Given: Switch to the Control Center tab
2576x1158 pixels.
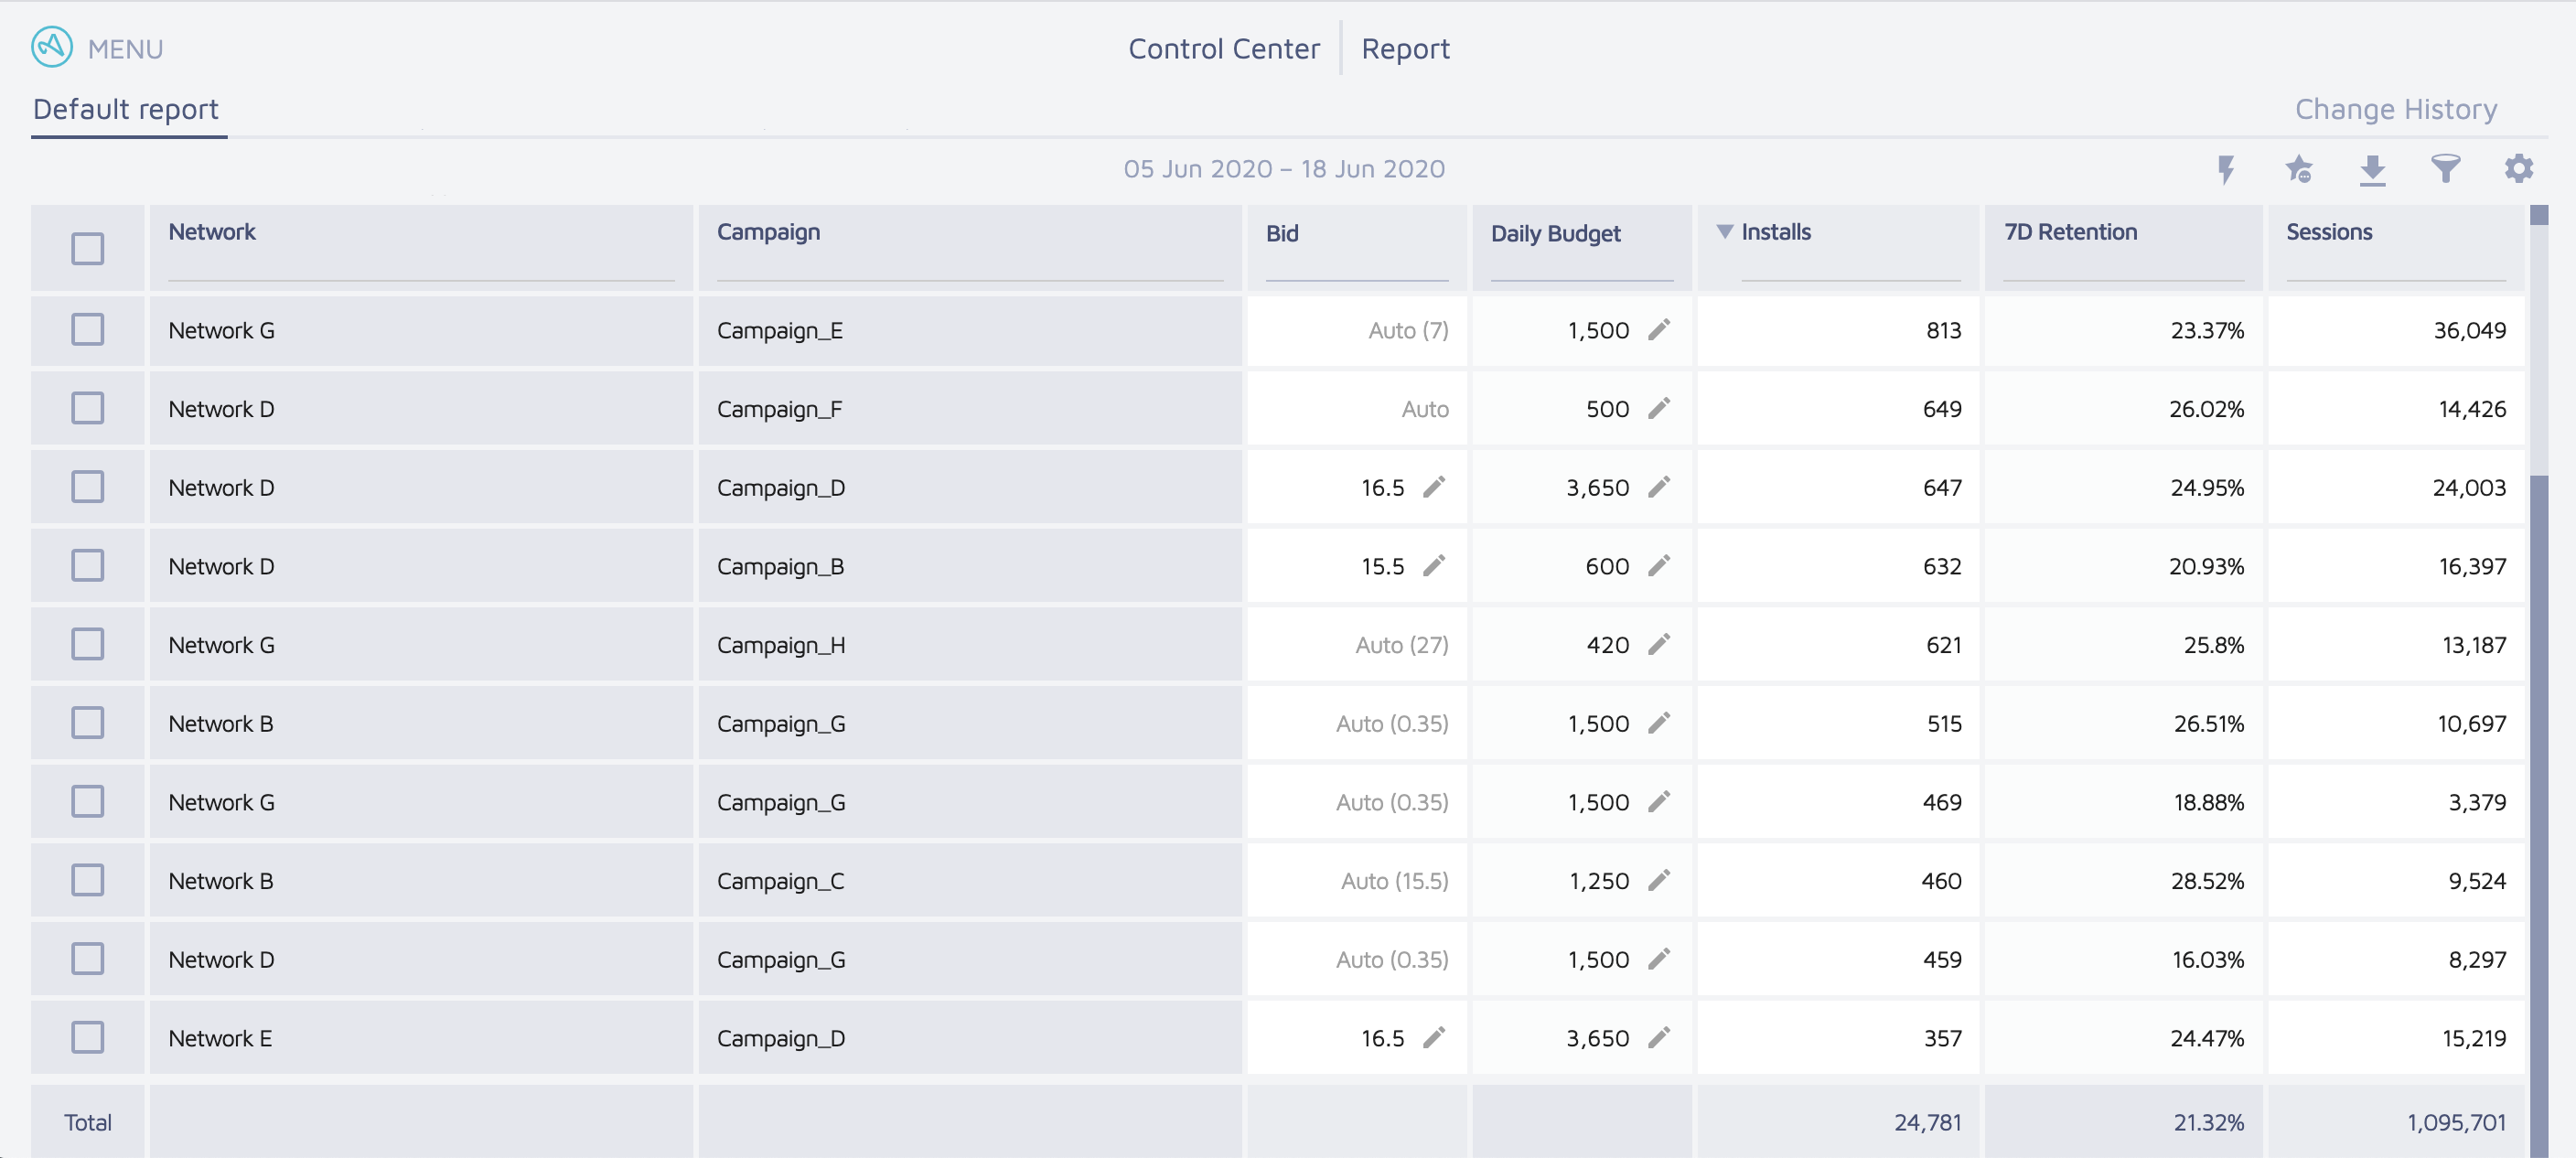Looking at the screenshot, I should (1223, 49).
